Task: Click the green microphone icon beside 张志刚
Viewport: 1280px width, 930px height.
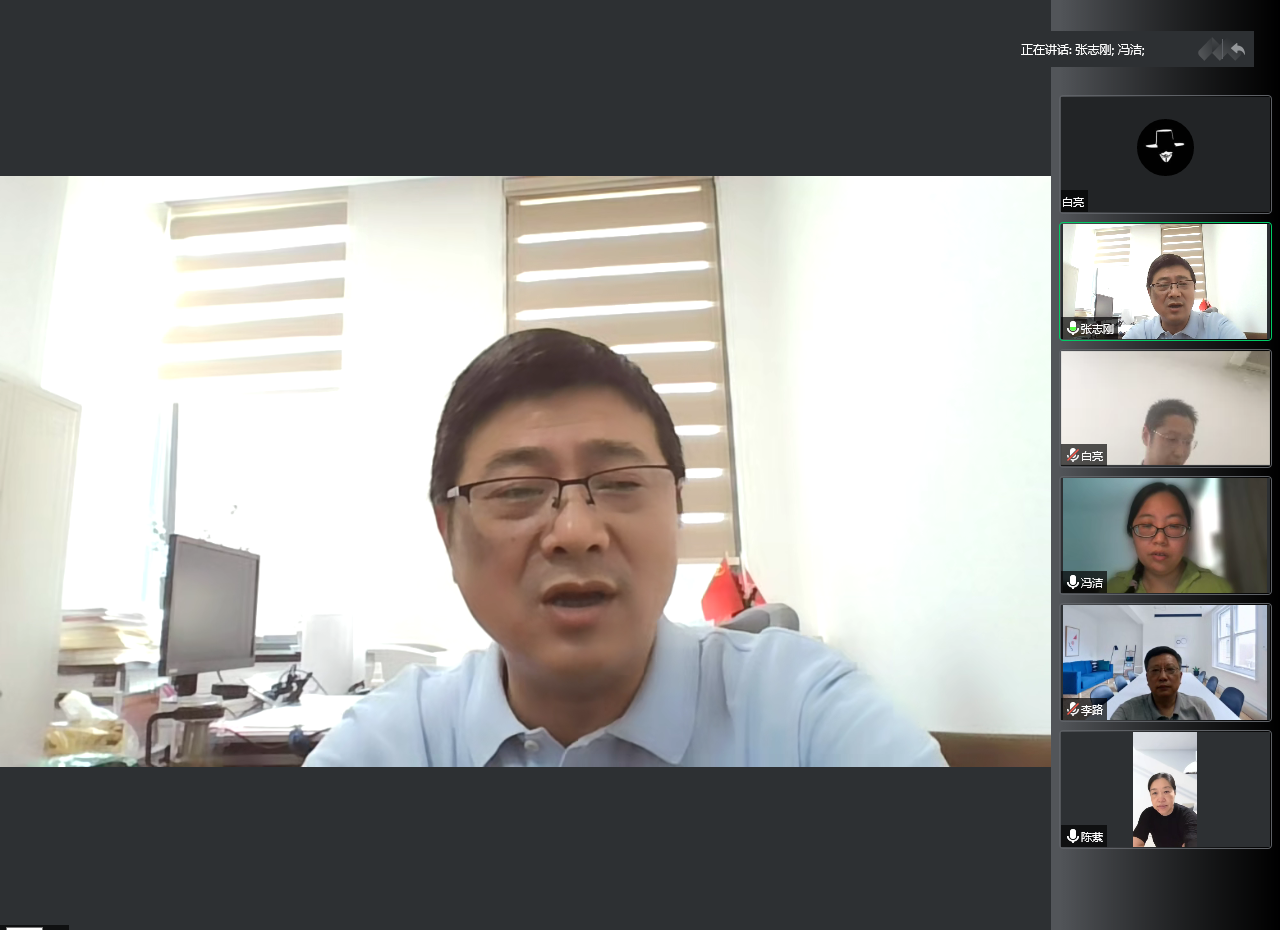Action: (x=1072, y=328)
